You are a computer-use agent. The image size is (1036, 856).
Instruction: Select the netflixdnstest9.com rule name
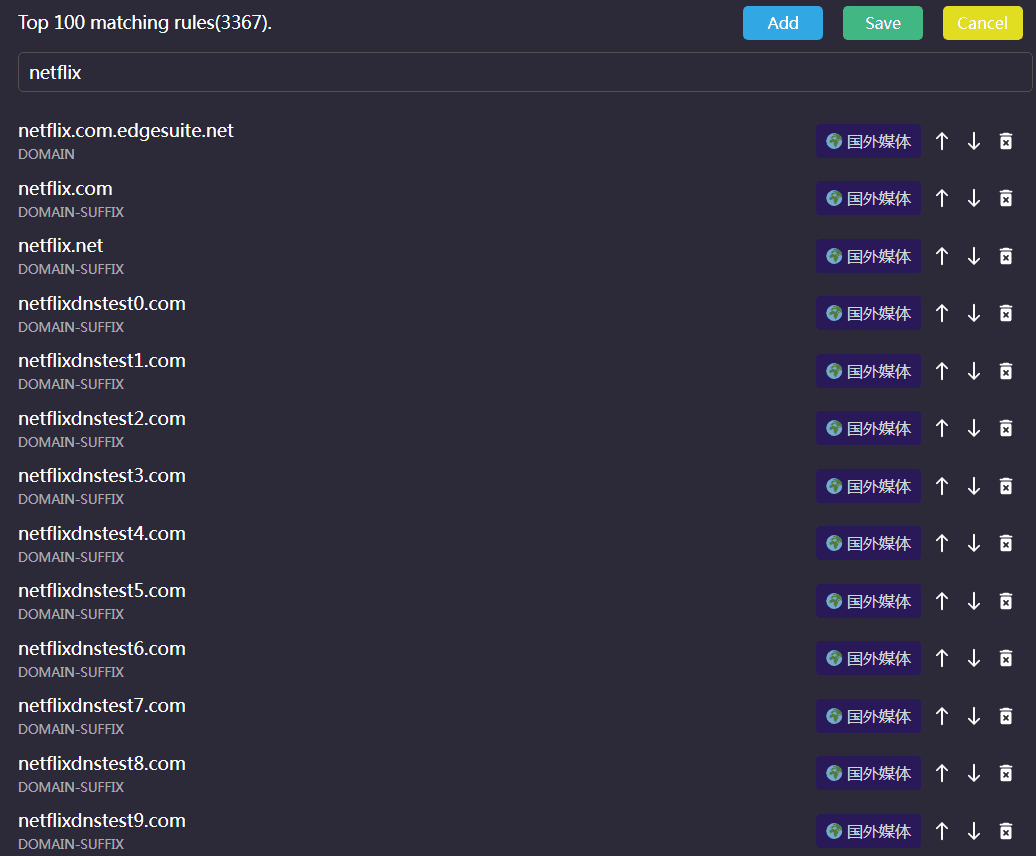[x=102, y=820]
